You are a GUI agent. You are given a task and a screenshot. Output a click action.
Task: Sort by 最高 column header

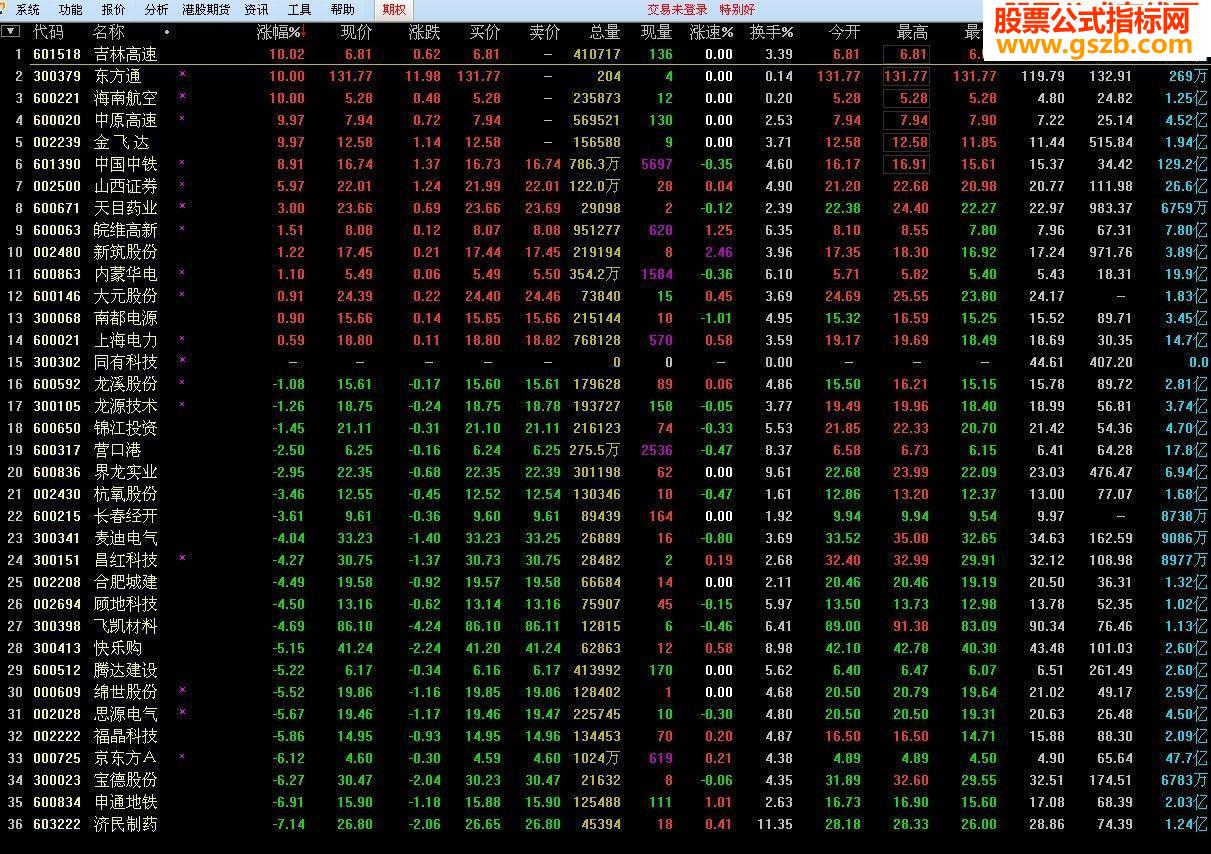click(x=912, y=32)
